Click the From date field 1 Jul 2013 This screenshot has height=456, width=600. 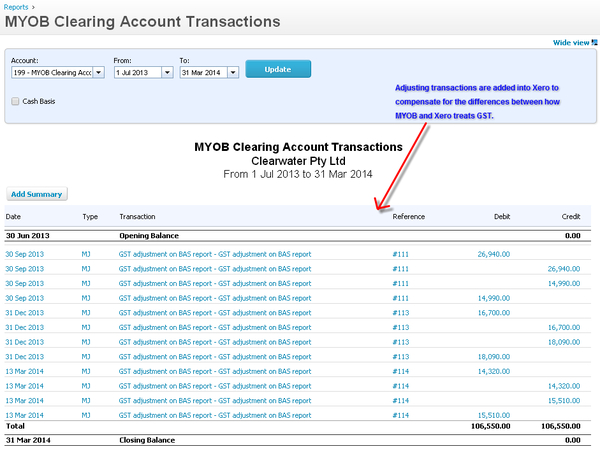[x=135, y=72]
